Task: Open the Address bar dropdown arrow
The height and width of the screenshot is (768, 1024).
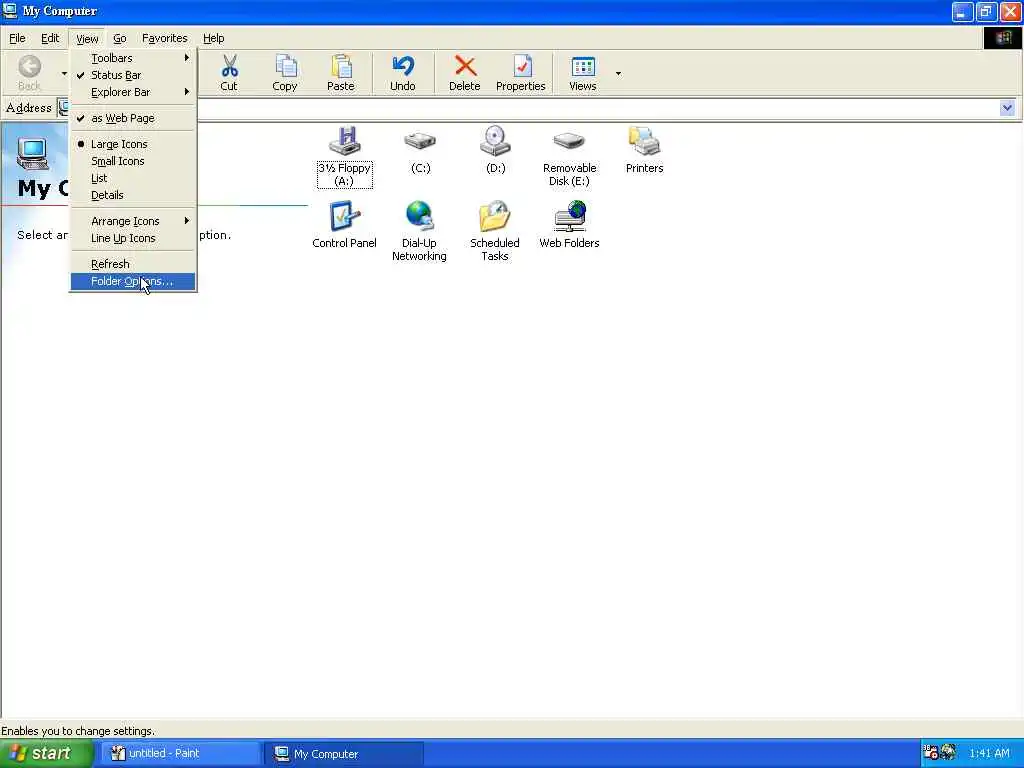Action: pyautogui.click(x=1007, y=108)
